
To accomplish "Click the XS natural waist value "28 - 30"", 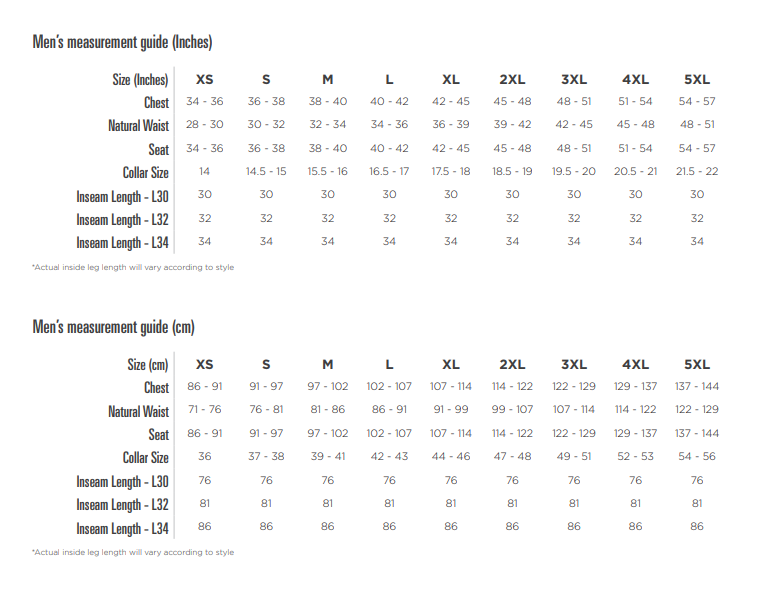I will [204, 125].
